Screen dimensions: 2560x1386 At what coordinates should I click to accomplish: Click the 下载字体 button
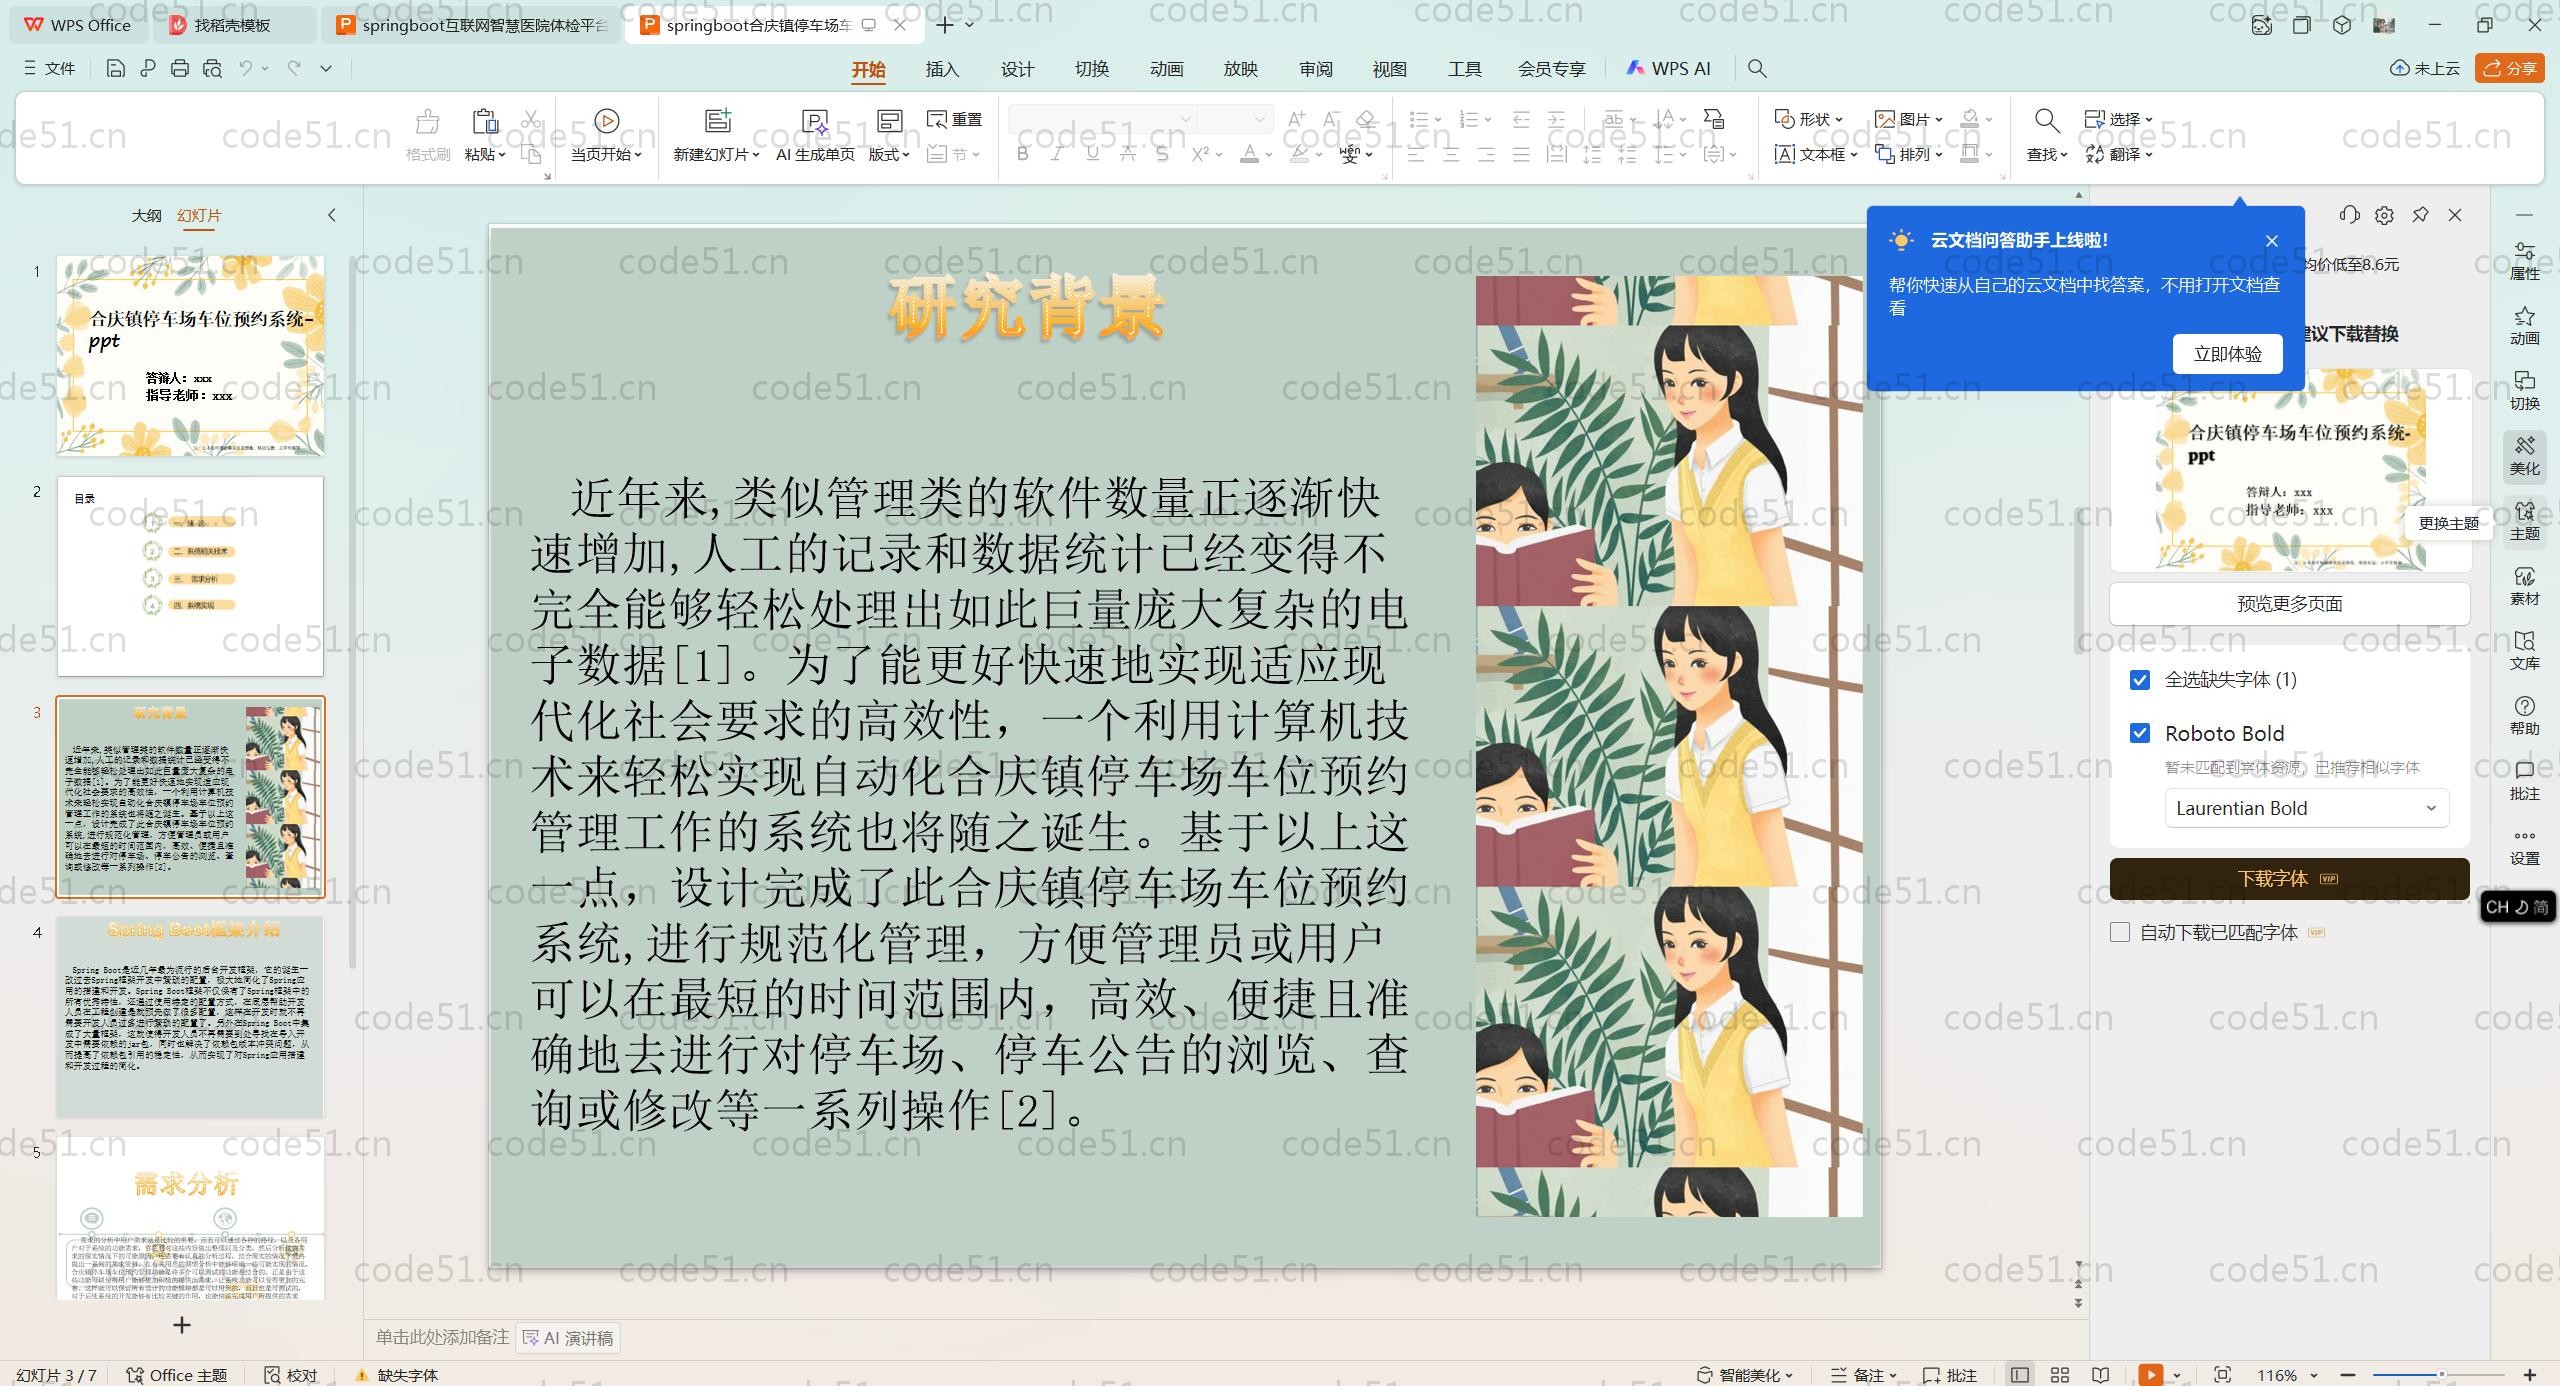(x=2288, y=878)
